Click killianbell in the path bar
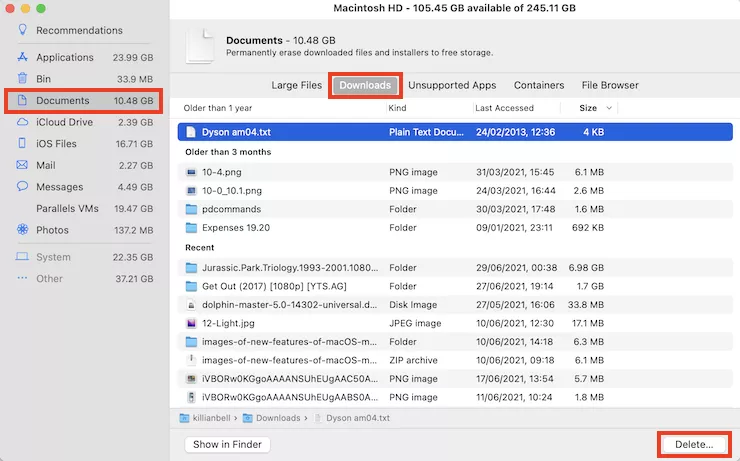The image size is (740, 461). pos(211,418)
